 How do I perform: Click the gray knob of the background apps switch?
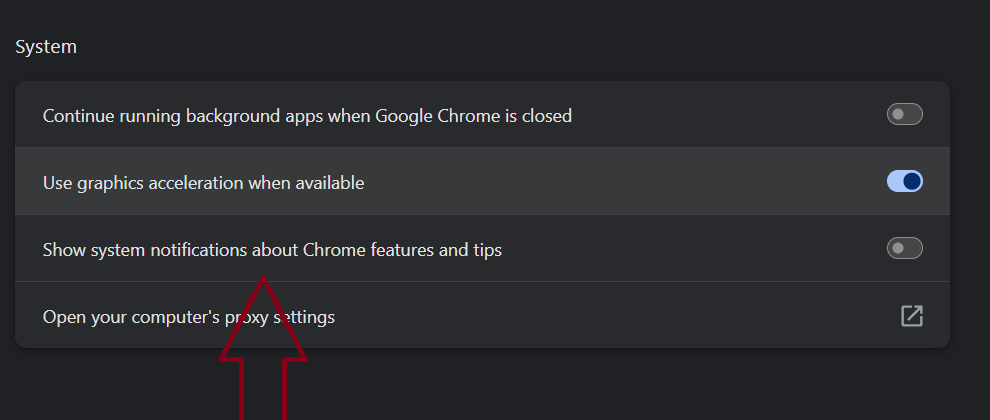[898, 115]
